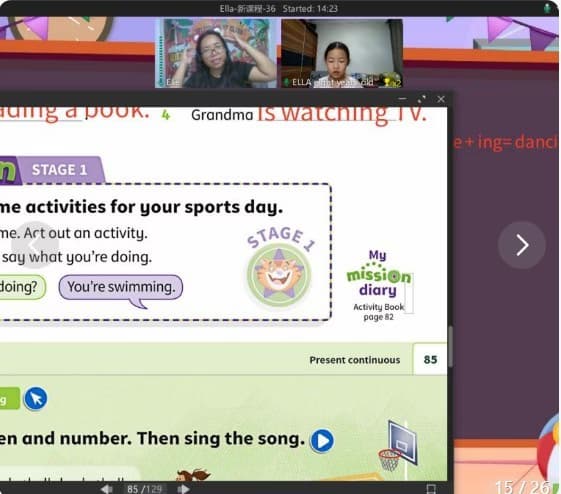Go to previous slide with left chevron
Viewport: 561px width, 494px height.
point(35,245)
